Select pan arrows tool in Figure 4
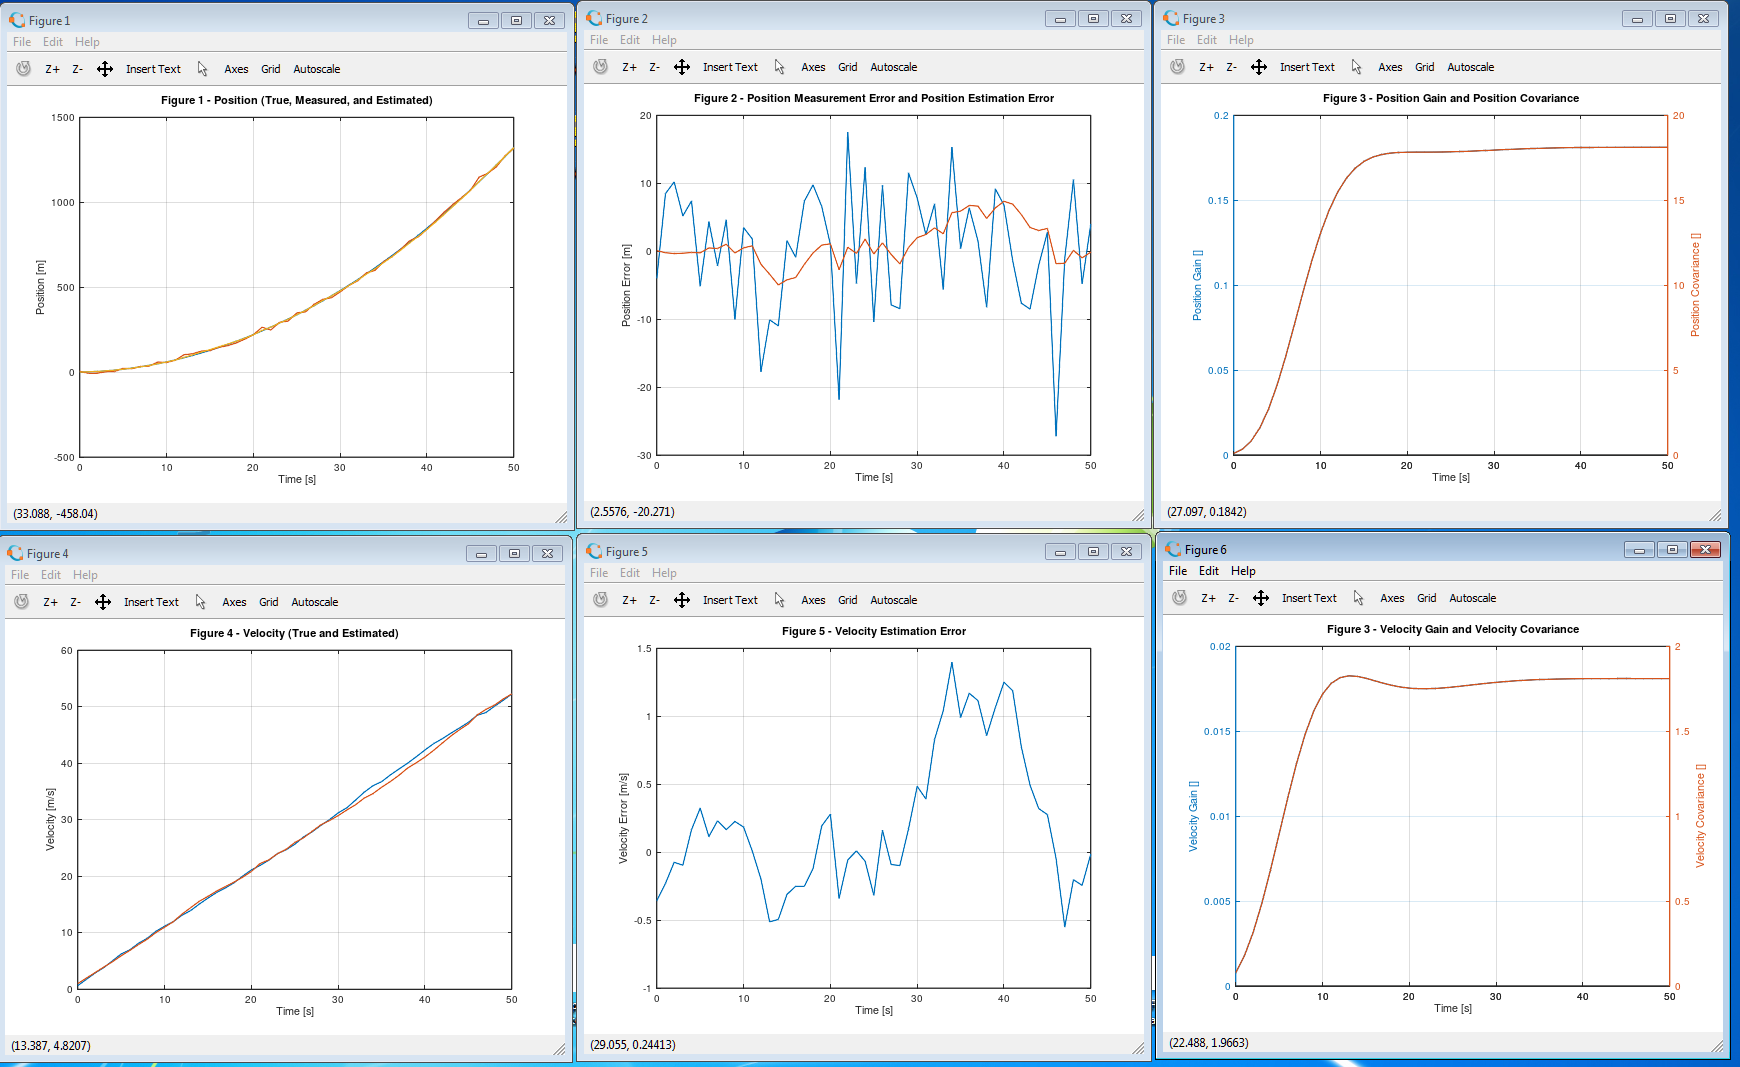Viewport: 1740px width, 1067px height. tap(103, 602)
